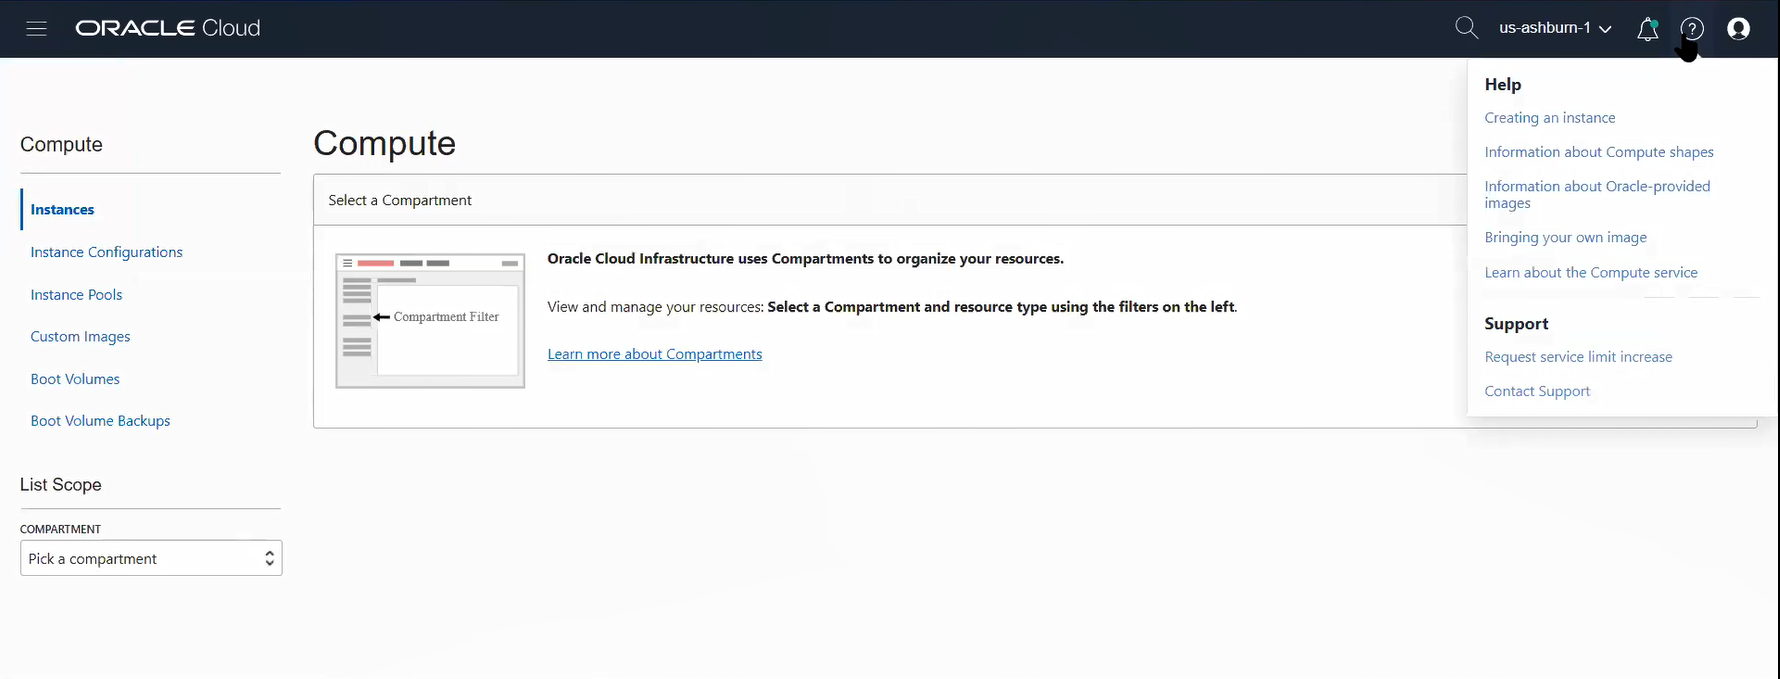
Task: Open the hamburger navigation menu
Action: coord(37,28)
